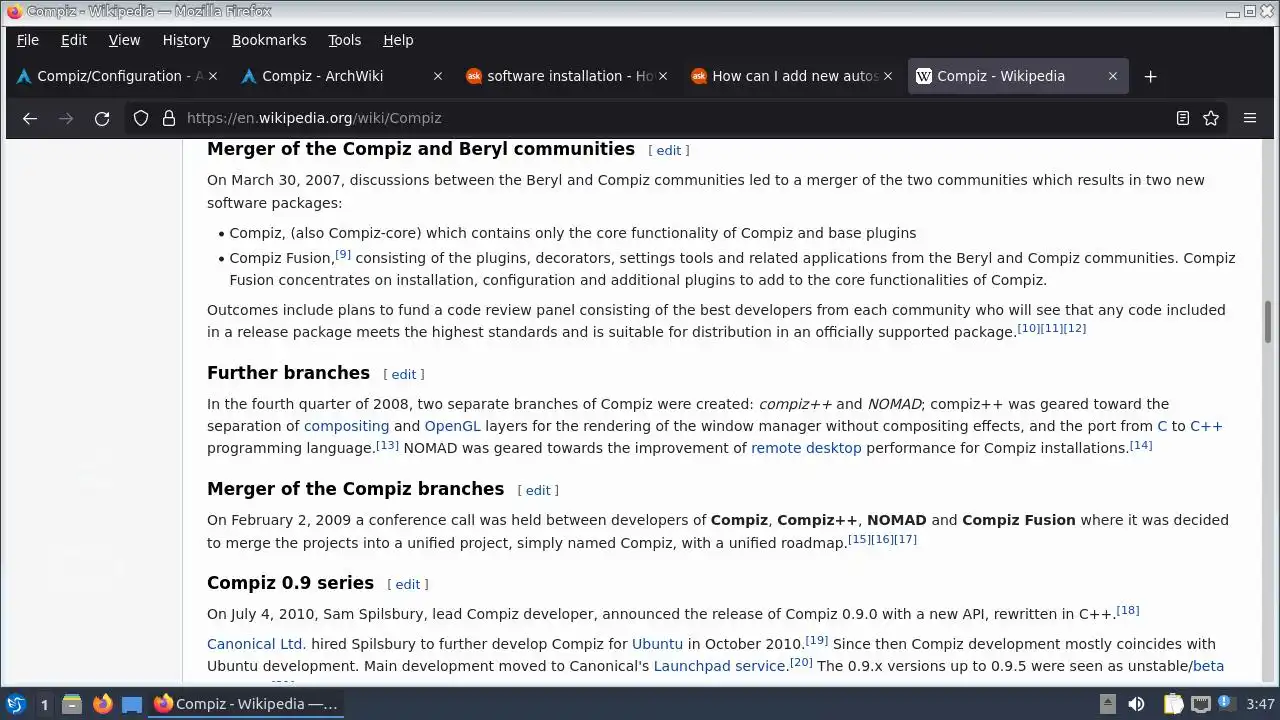The width and height of the screenshot is (1280, 720).
Task: Reload the current Wikipedia page
Action: pos(102,118)
